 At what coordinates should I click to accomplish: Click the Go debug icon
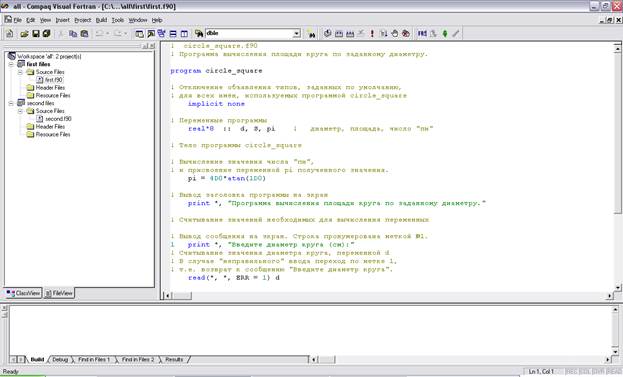(x=383, y=34)
